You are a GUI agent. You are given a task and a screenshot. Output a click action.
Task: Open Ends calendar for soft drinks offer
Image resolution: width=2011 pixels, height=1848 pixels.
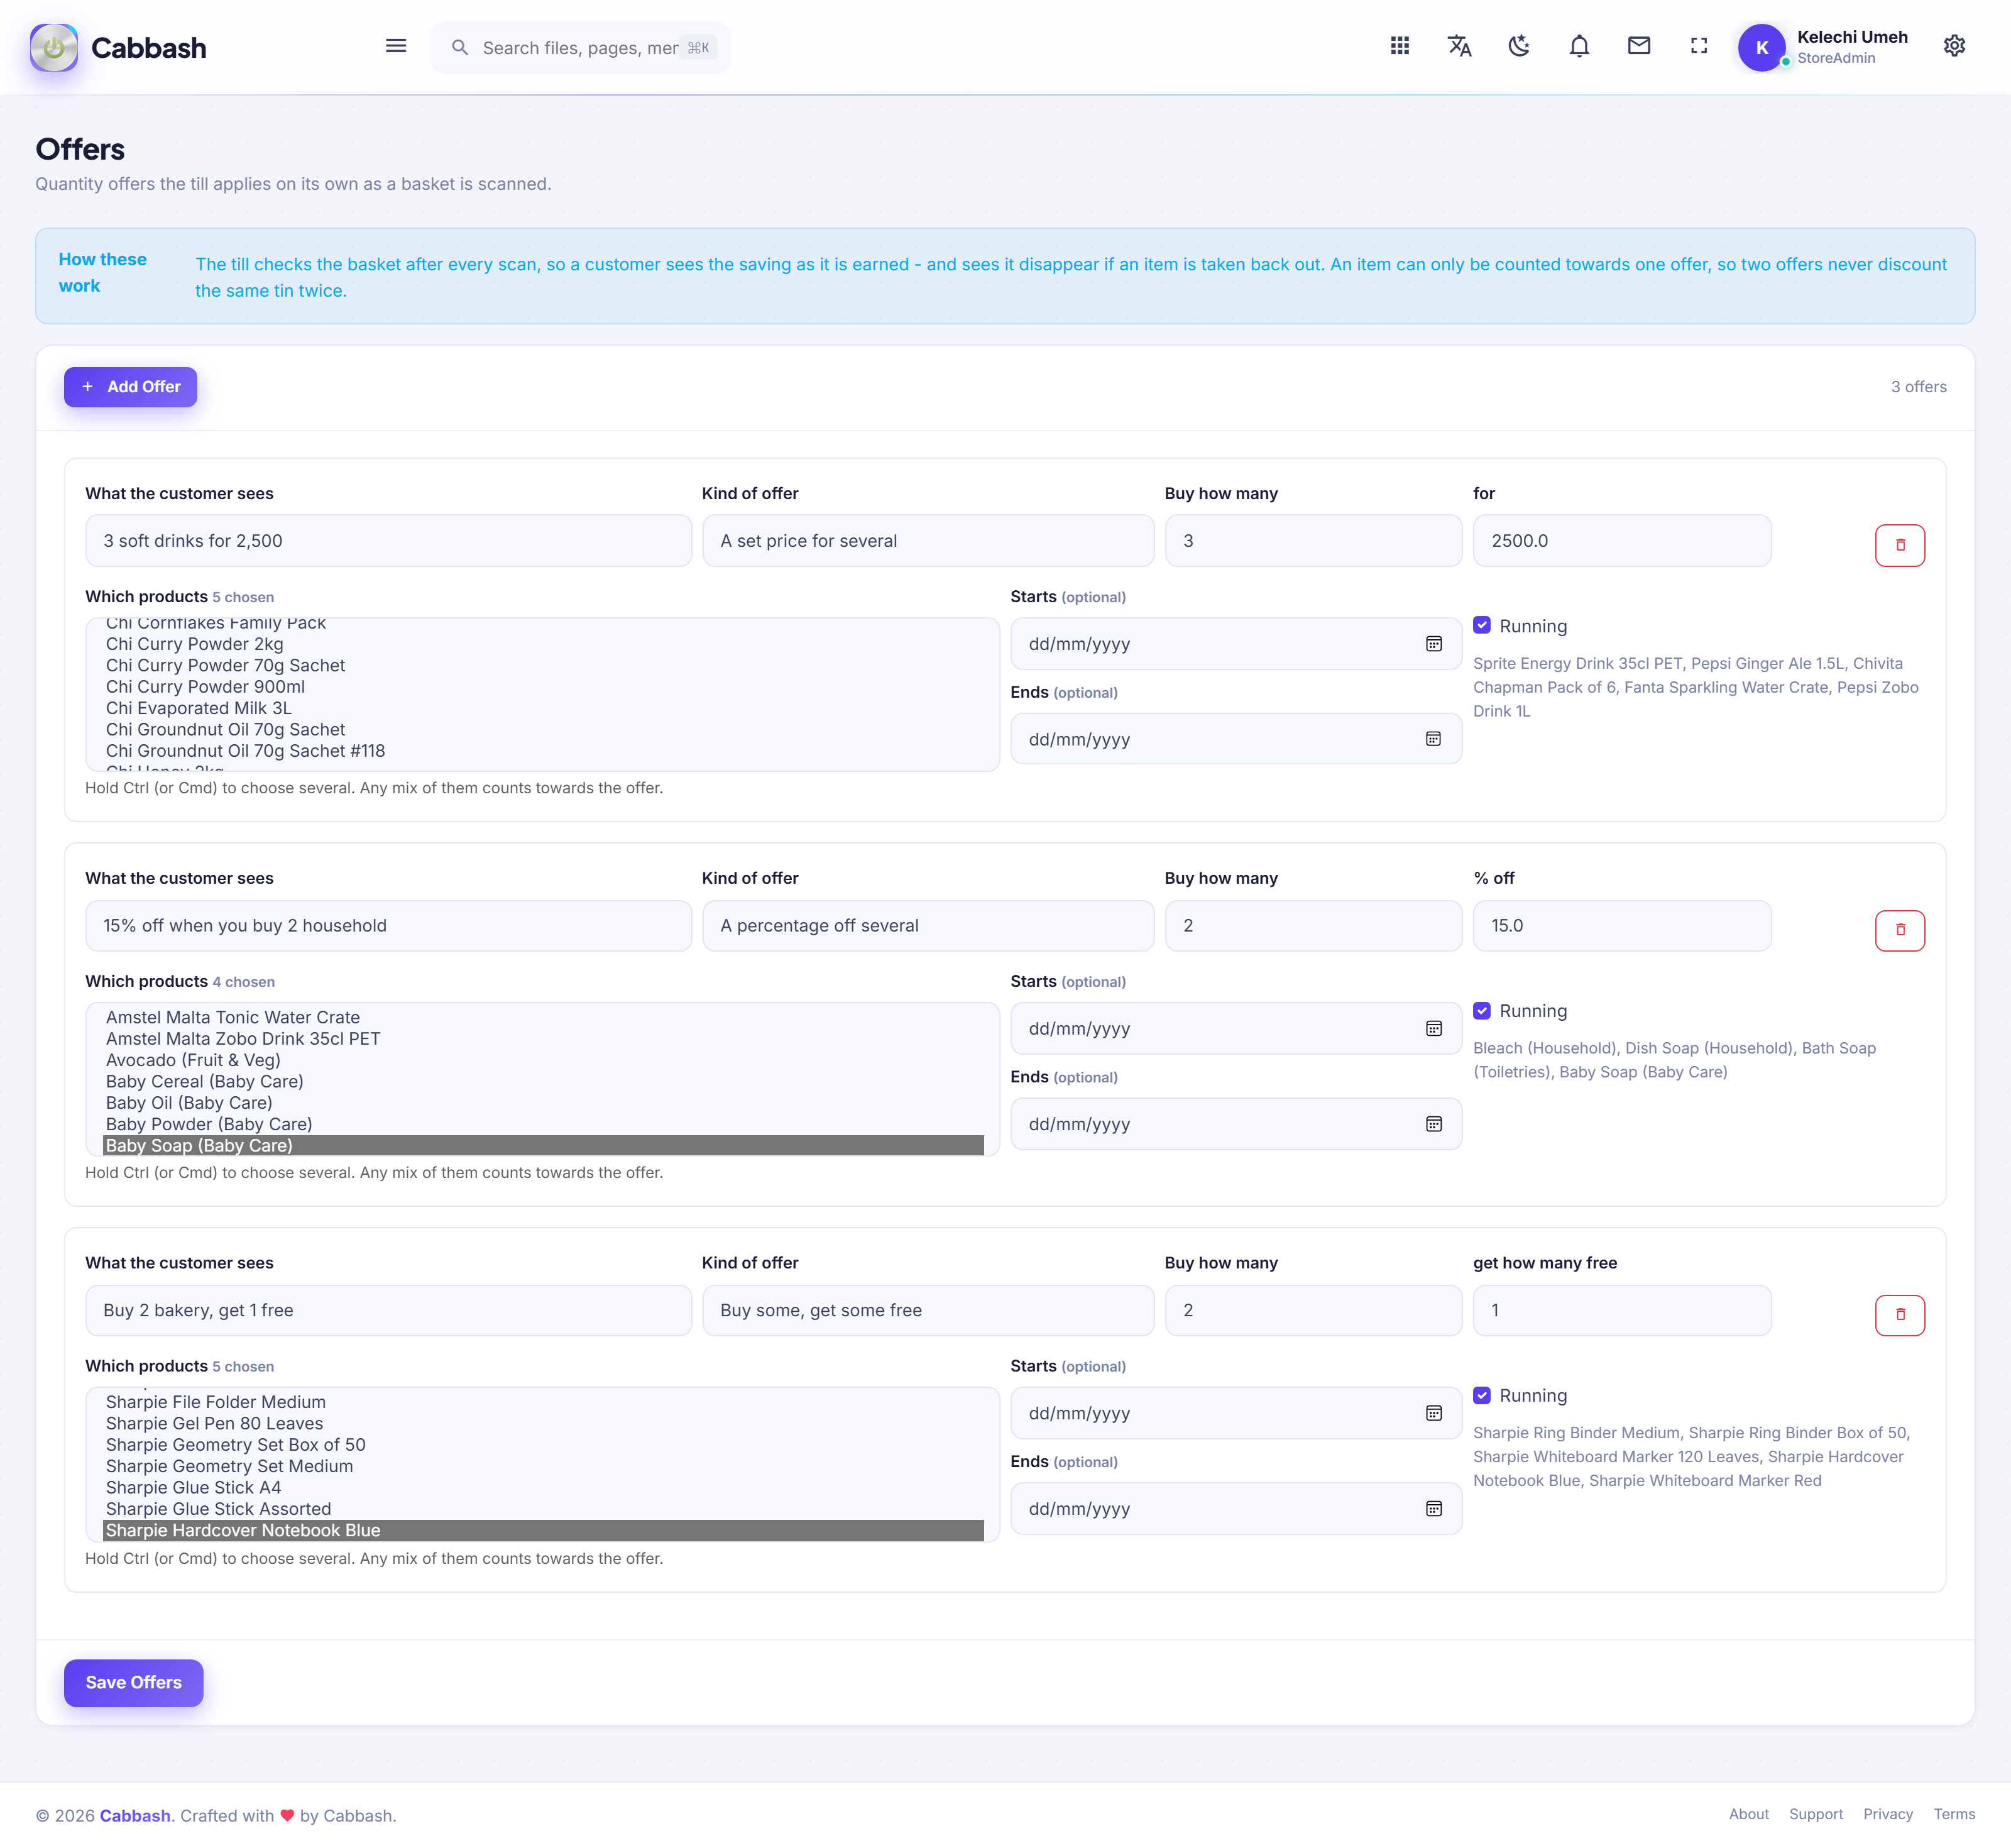coord(1433,739)
